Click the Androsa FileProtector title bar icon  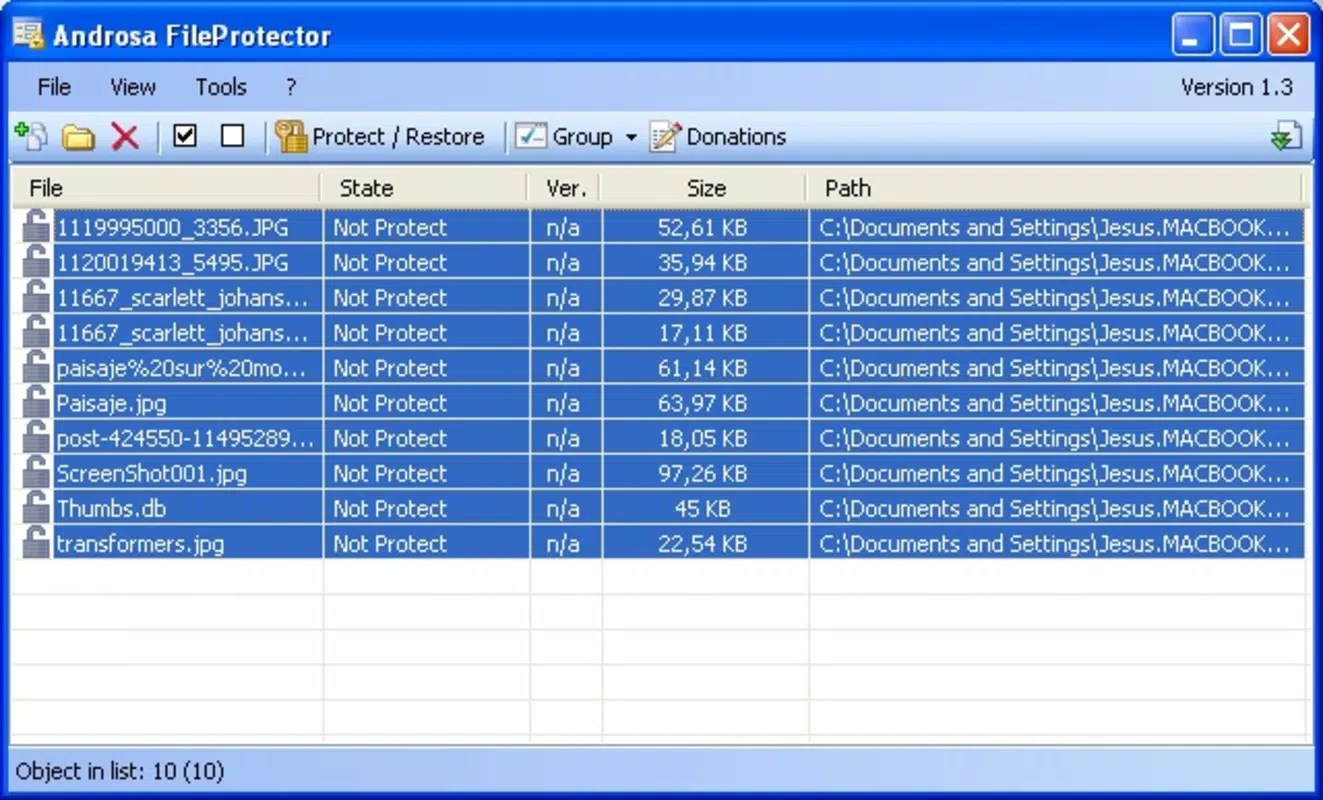click(x=29, y=35)
